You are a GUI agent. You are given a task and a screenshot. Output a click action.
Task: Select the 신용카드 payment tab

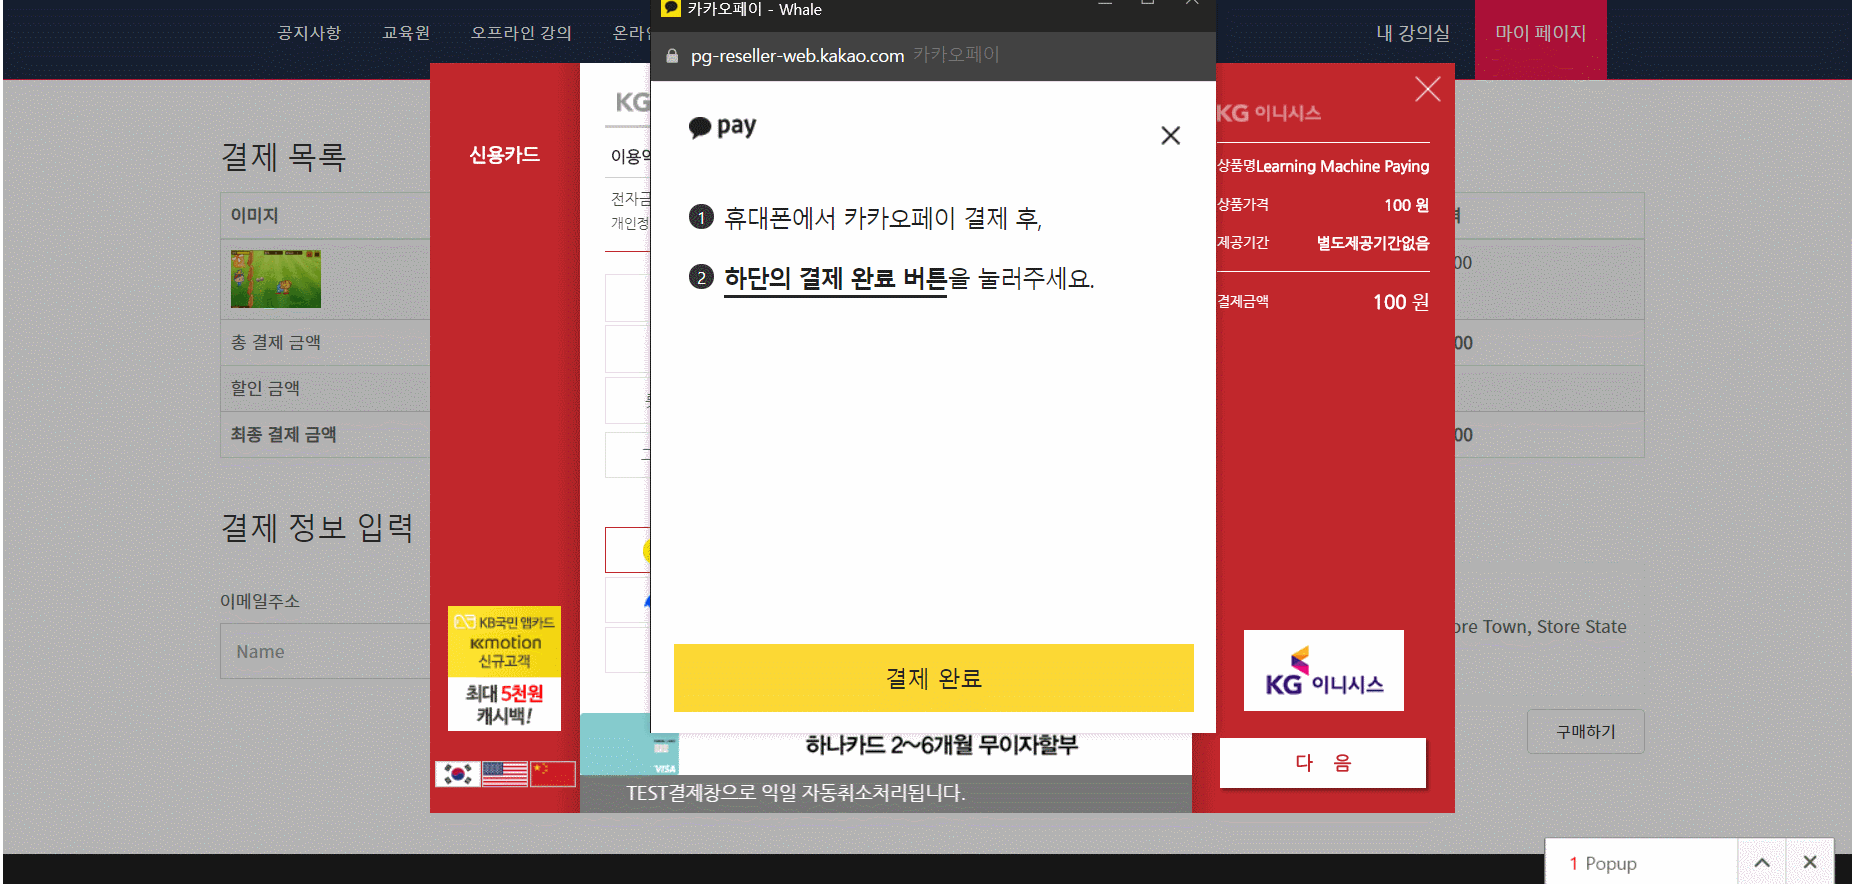(505, 155)
